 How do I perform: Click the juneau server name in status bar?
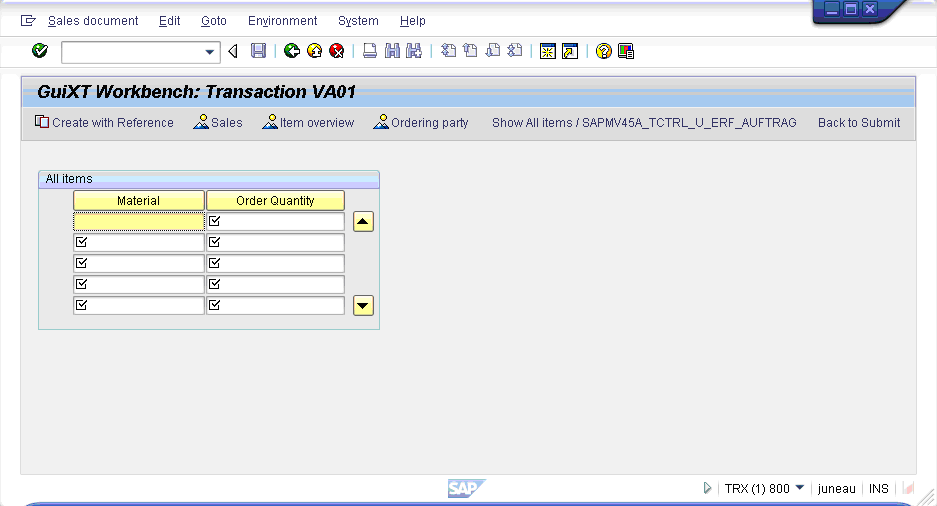tap(836, 489)
